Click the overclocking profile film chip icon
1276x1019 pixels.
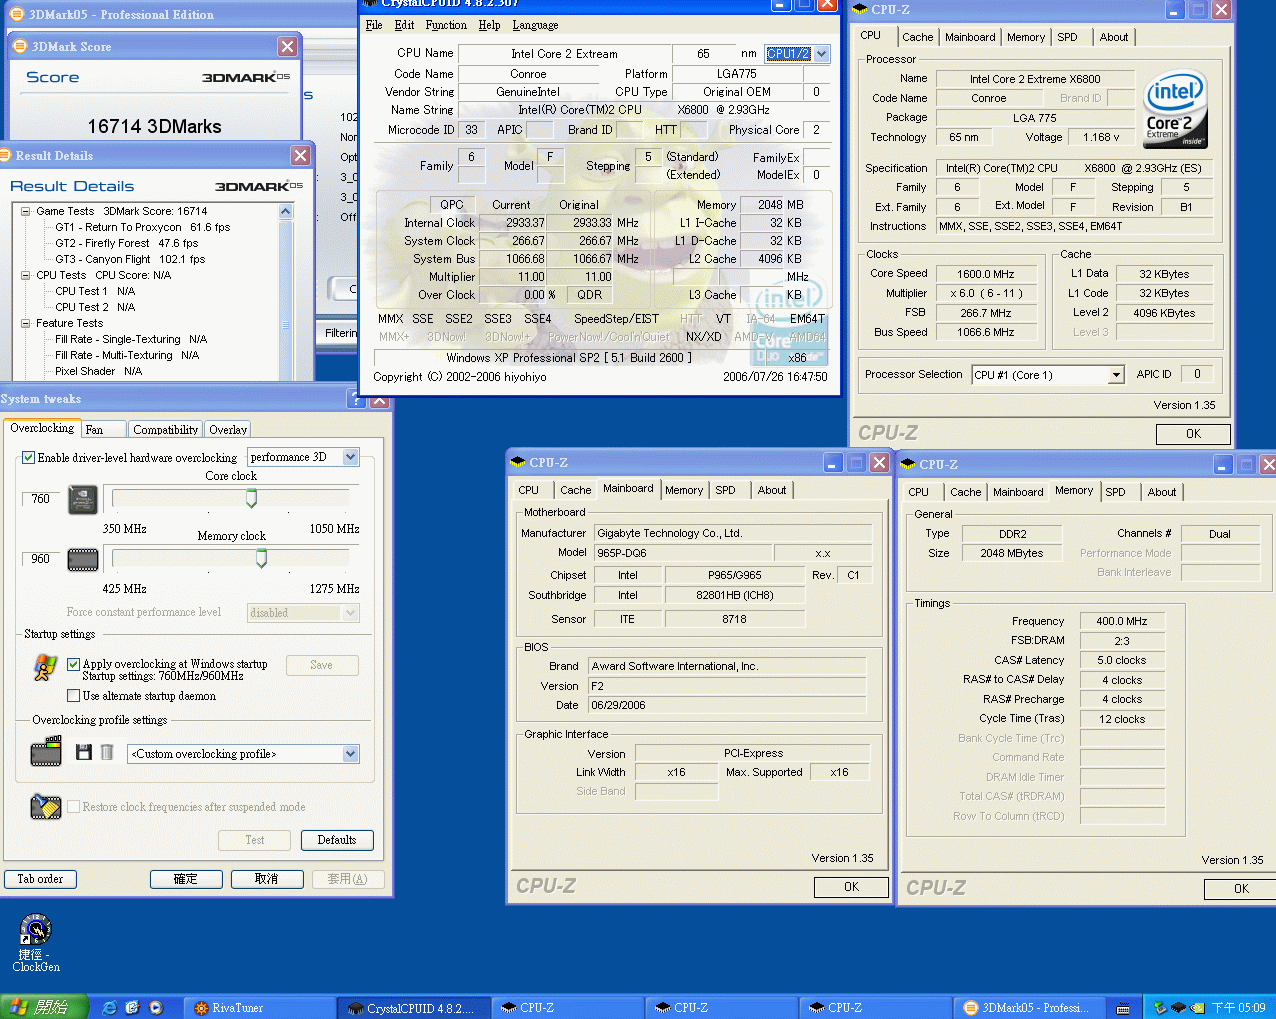pyautogui.click(x=46, y=751)
